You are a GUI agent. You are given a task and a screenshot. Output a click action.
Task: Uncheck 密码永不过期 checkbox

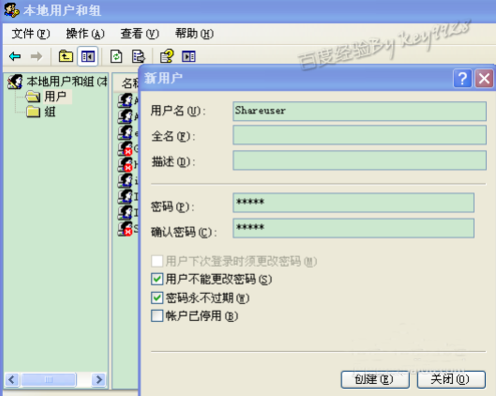pos(157,298)
